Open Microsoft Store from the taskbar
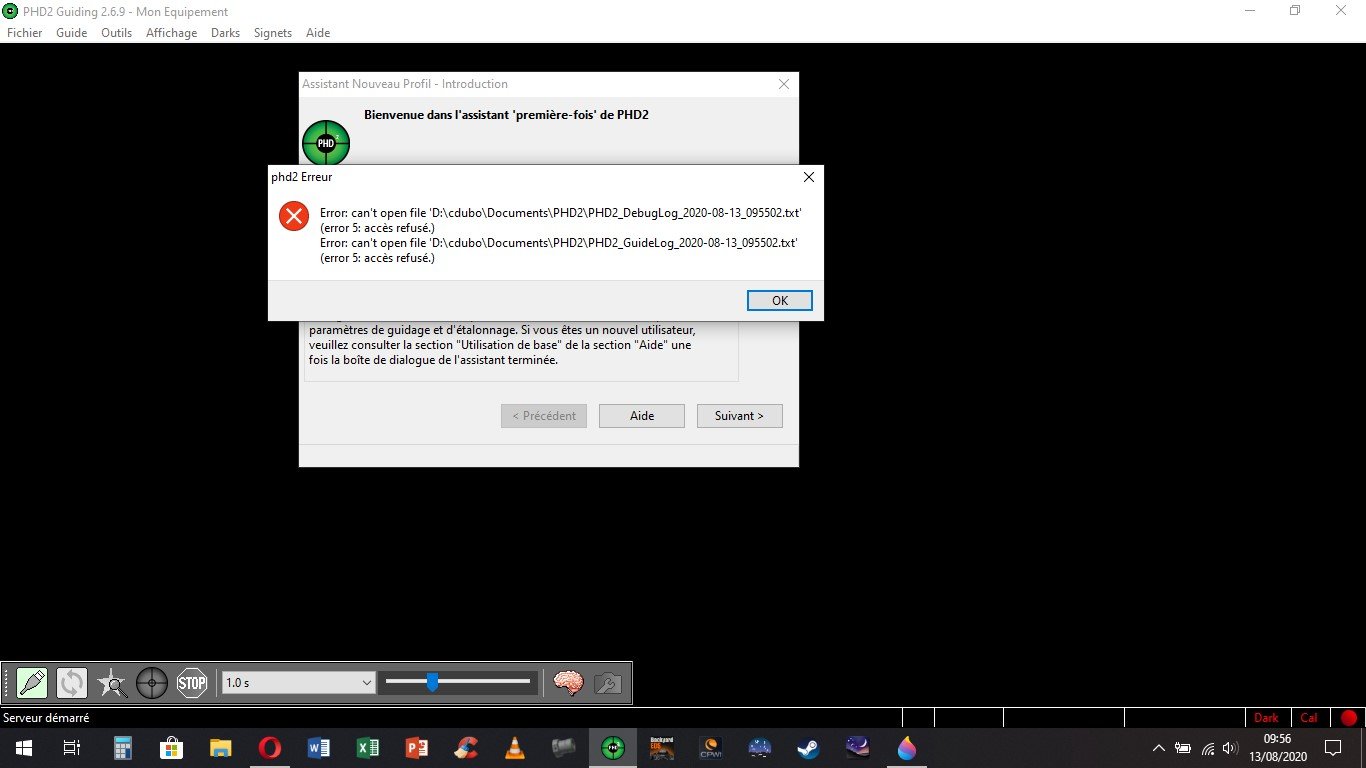Image resolution: width=1366 pixels, height=768 pixels. (172, 748)
